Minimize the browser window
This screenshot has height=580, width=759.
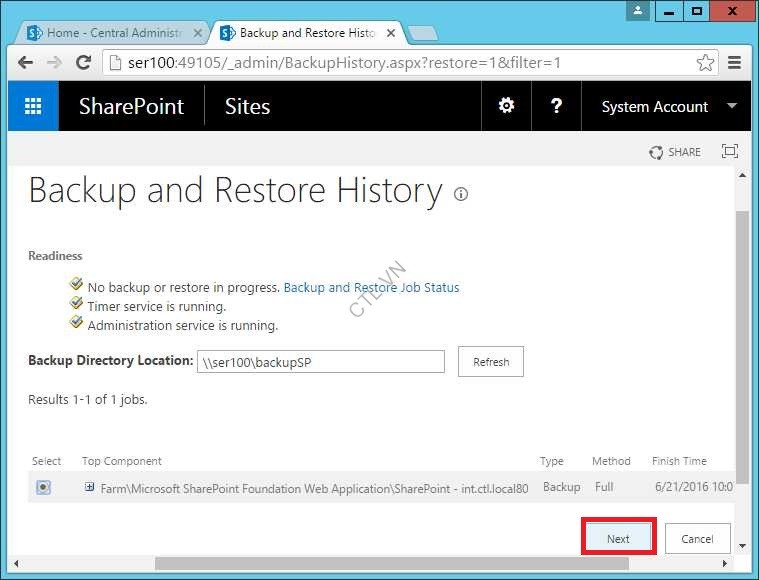pos(669,11)
